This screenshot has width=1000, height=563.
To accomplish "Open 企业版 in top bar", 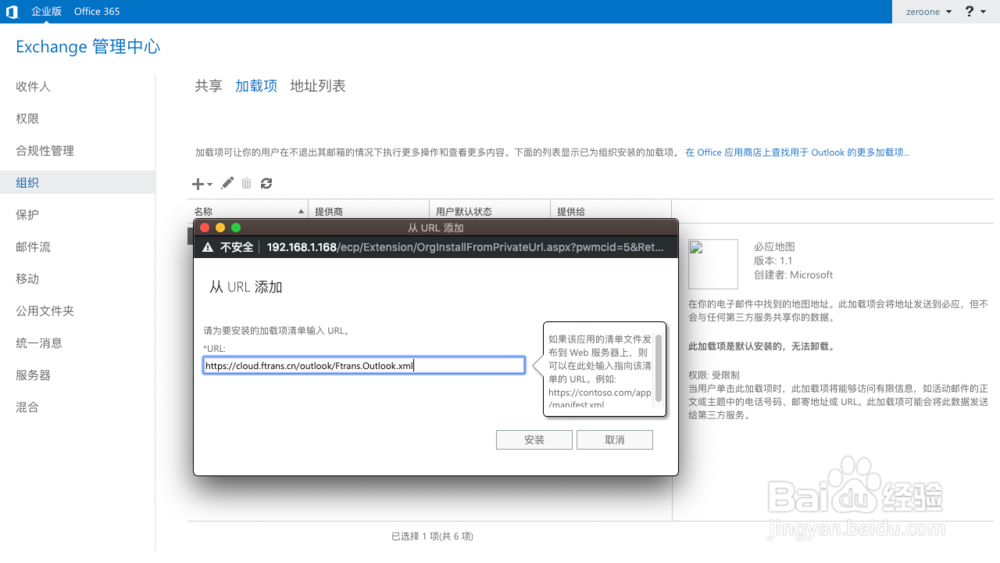I will click(x=46, y=11).
